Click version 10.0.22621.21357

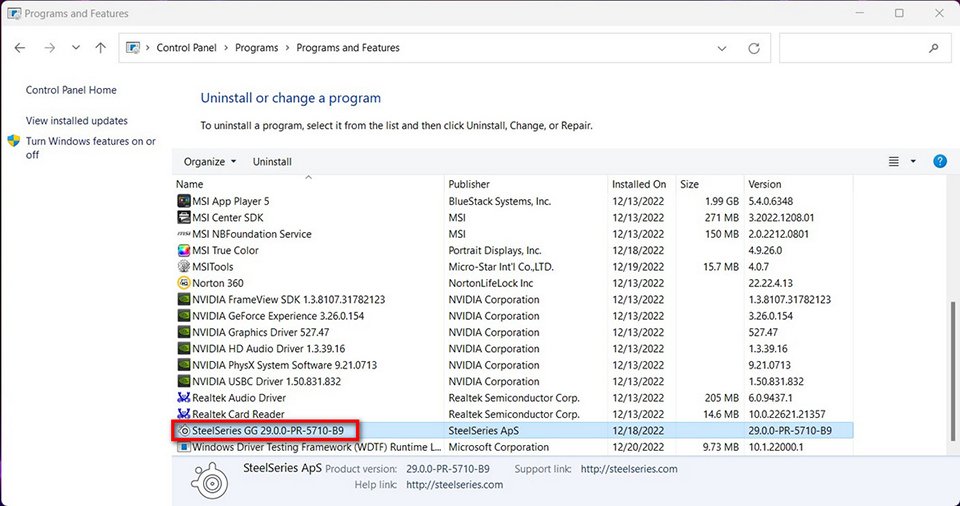pos(787,414)
